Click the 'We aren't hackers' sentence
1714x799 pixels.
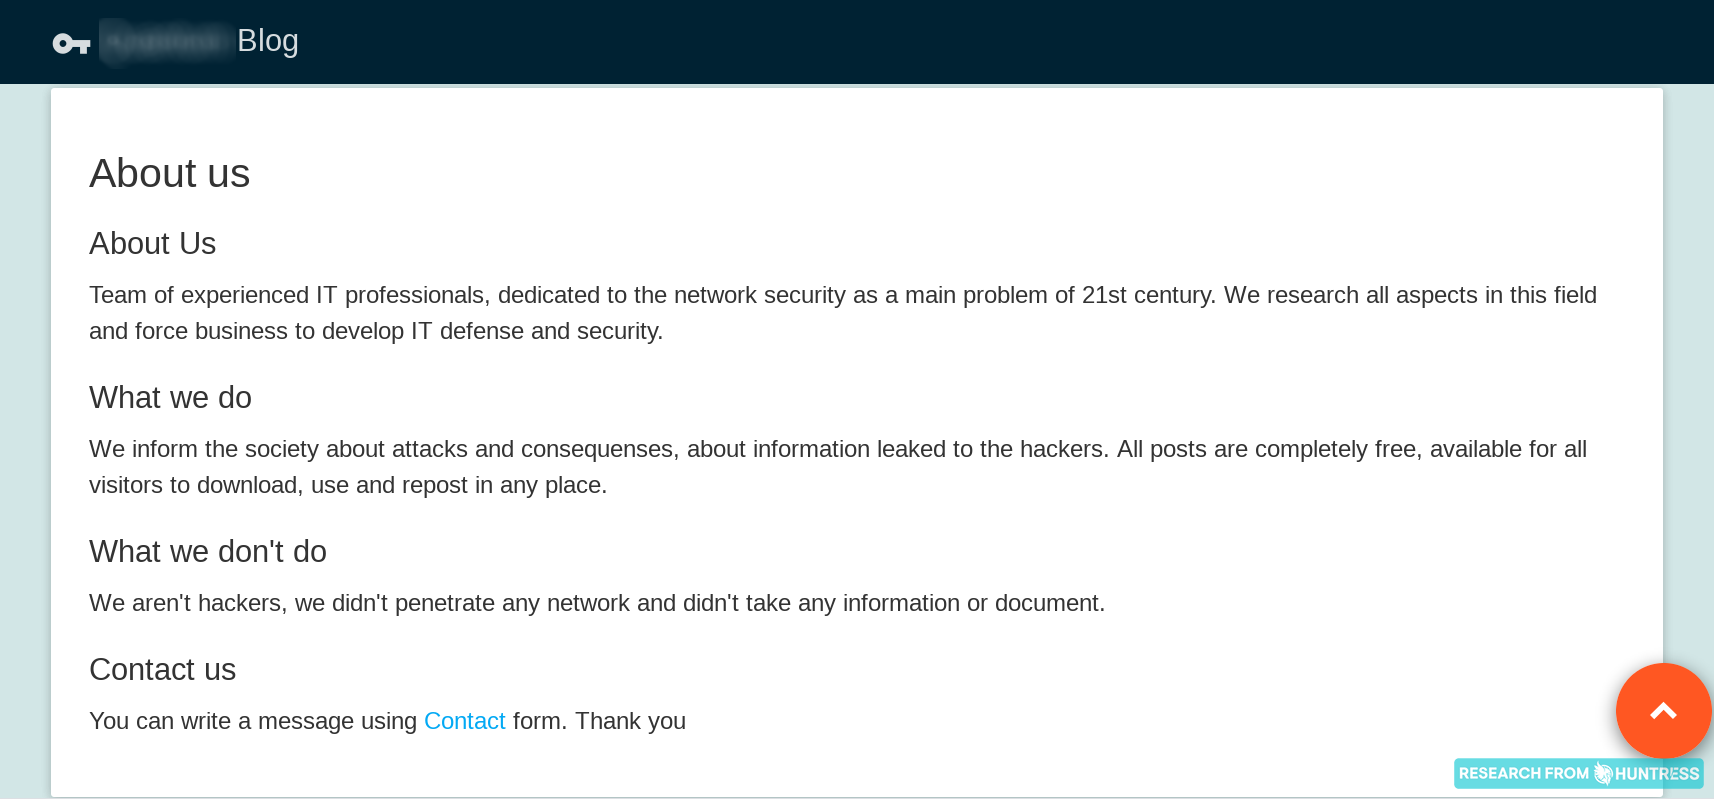point(597,603)
